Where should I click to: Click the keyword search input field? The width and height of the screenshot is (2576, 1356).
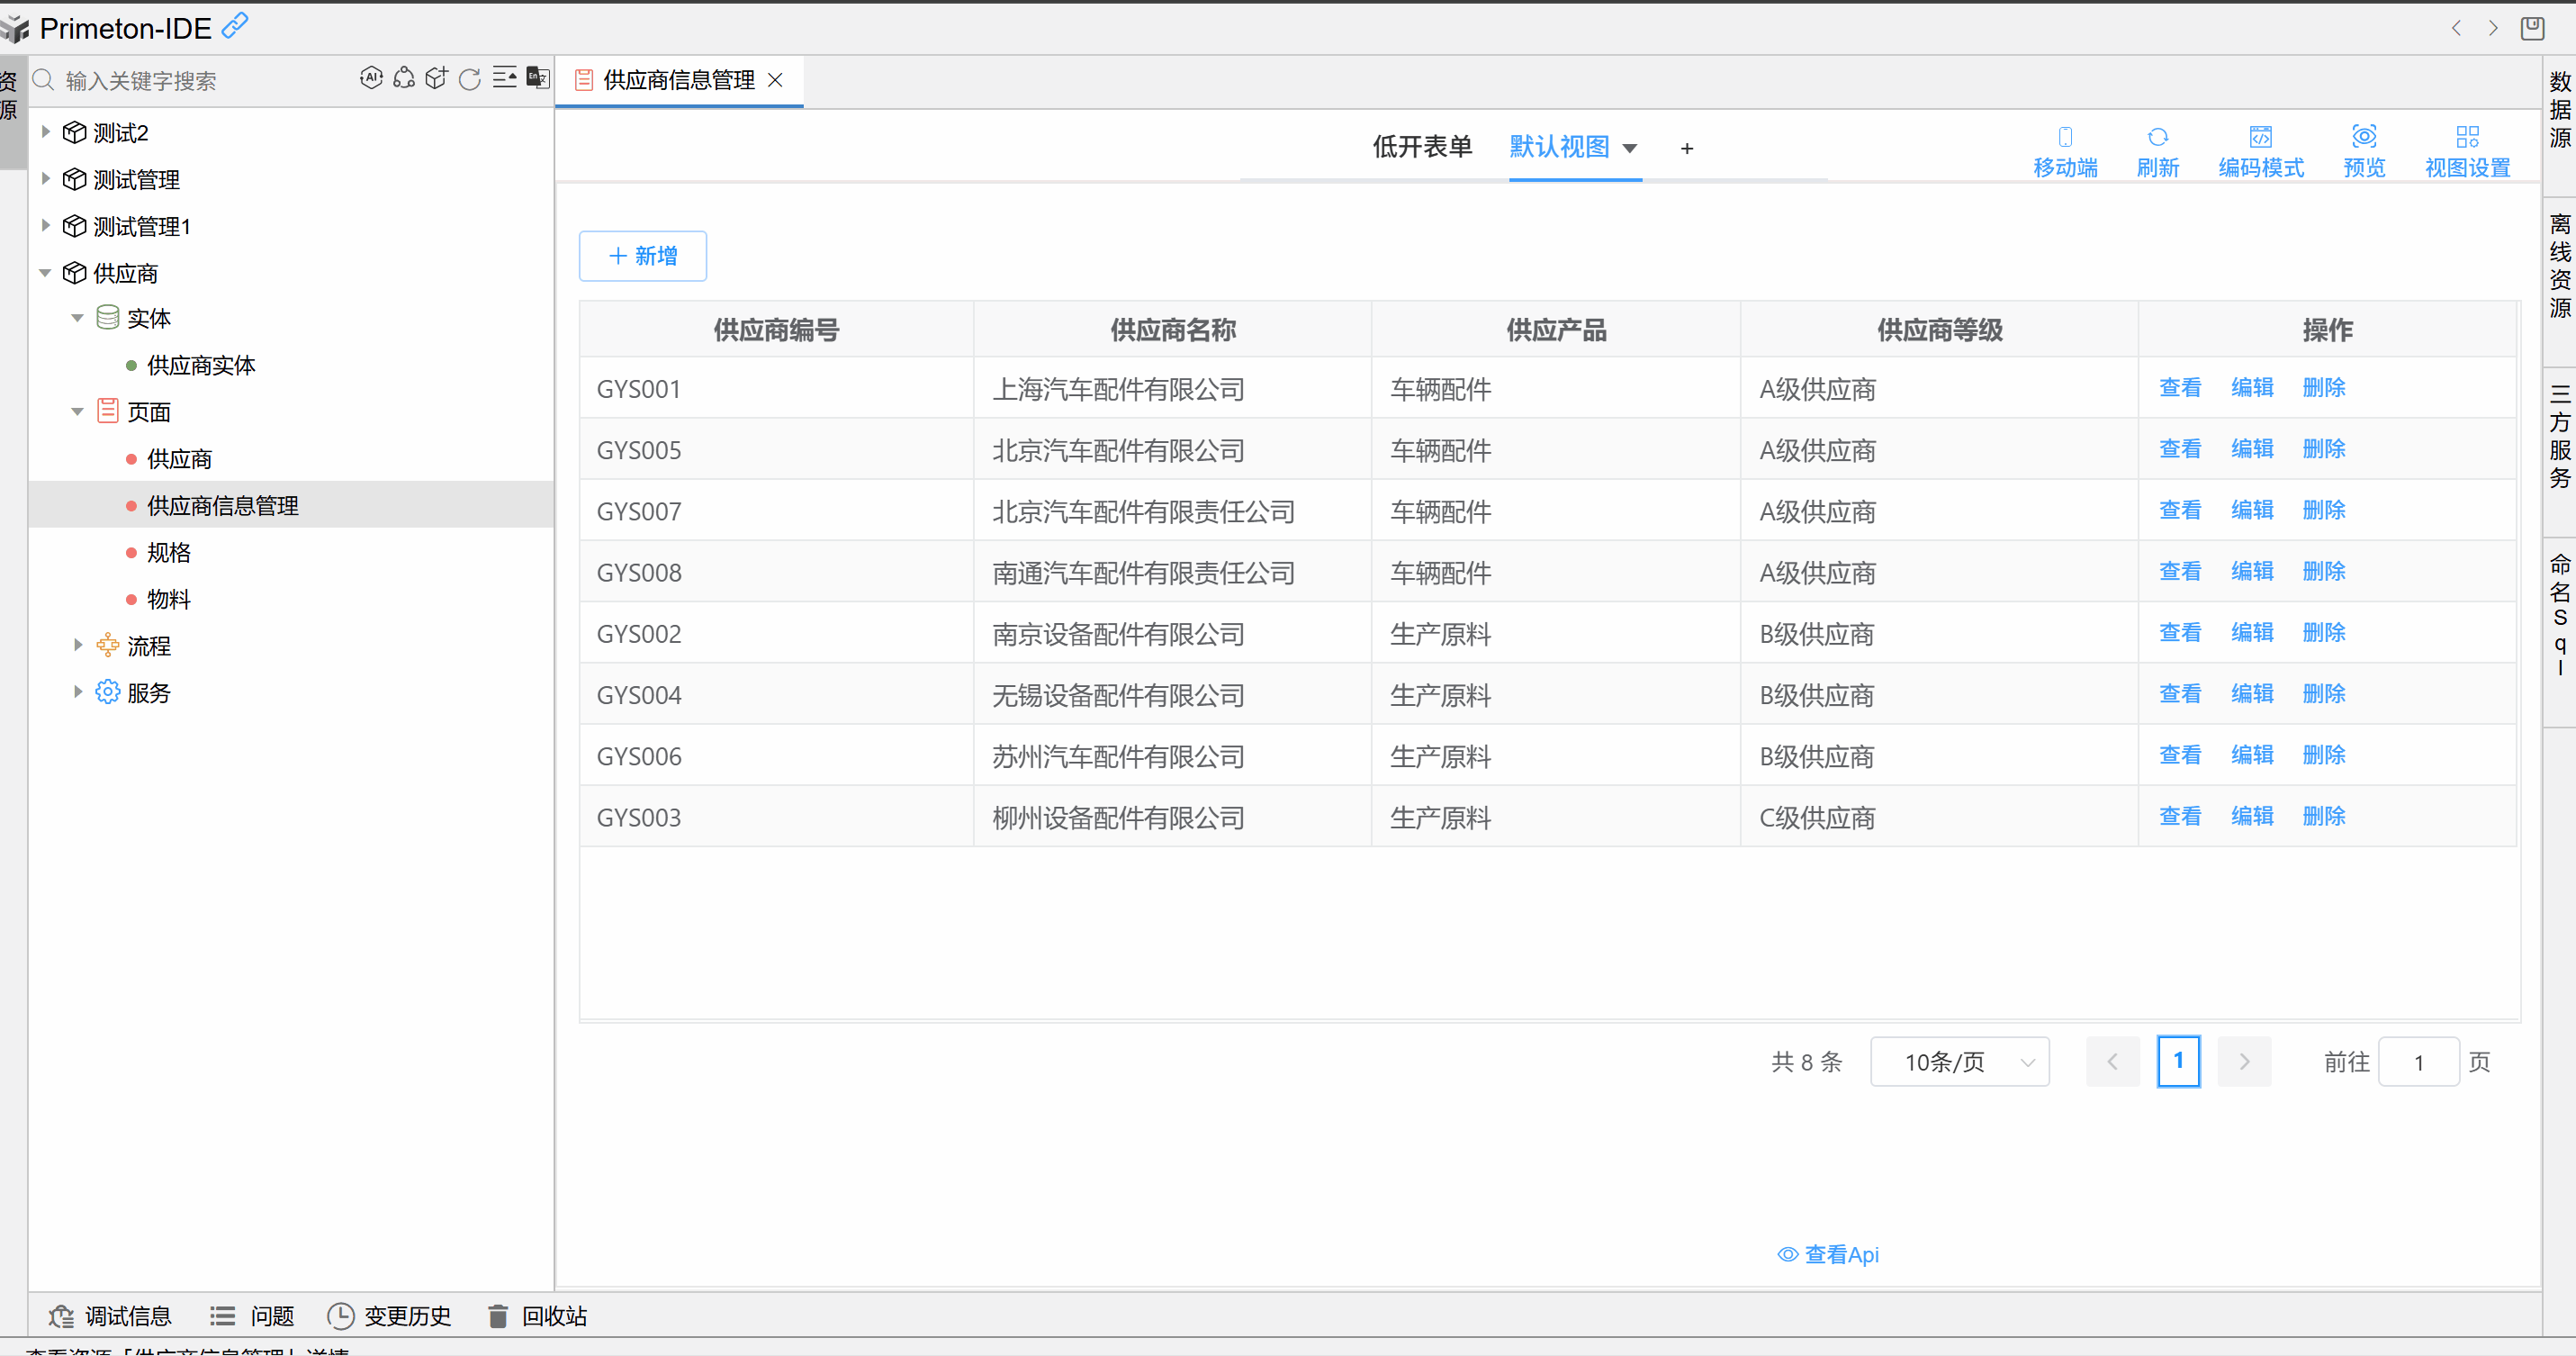200,80
